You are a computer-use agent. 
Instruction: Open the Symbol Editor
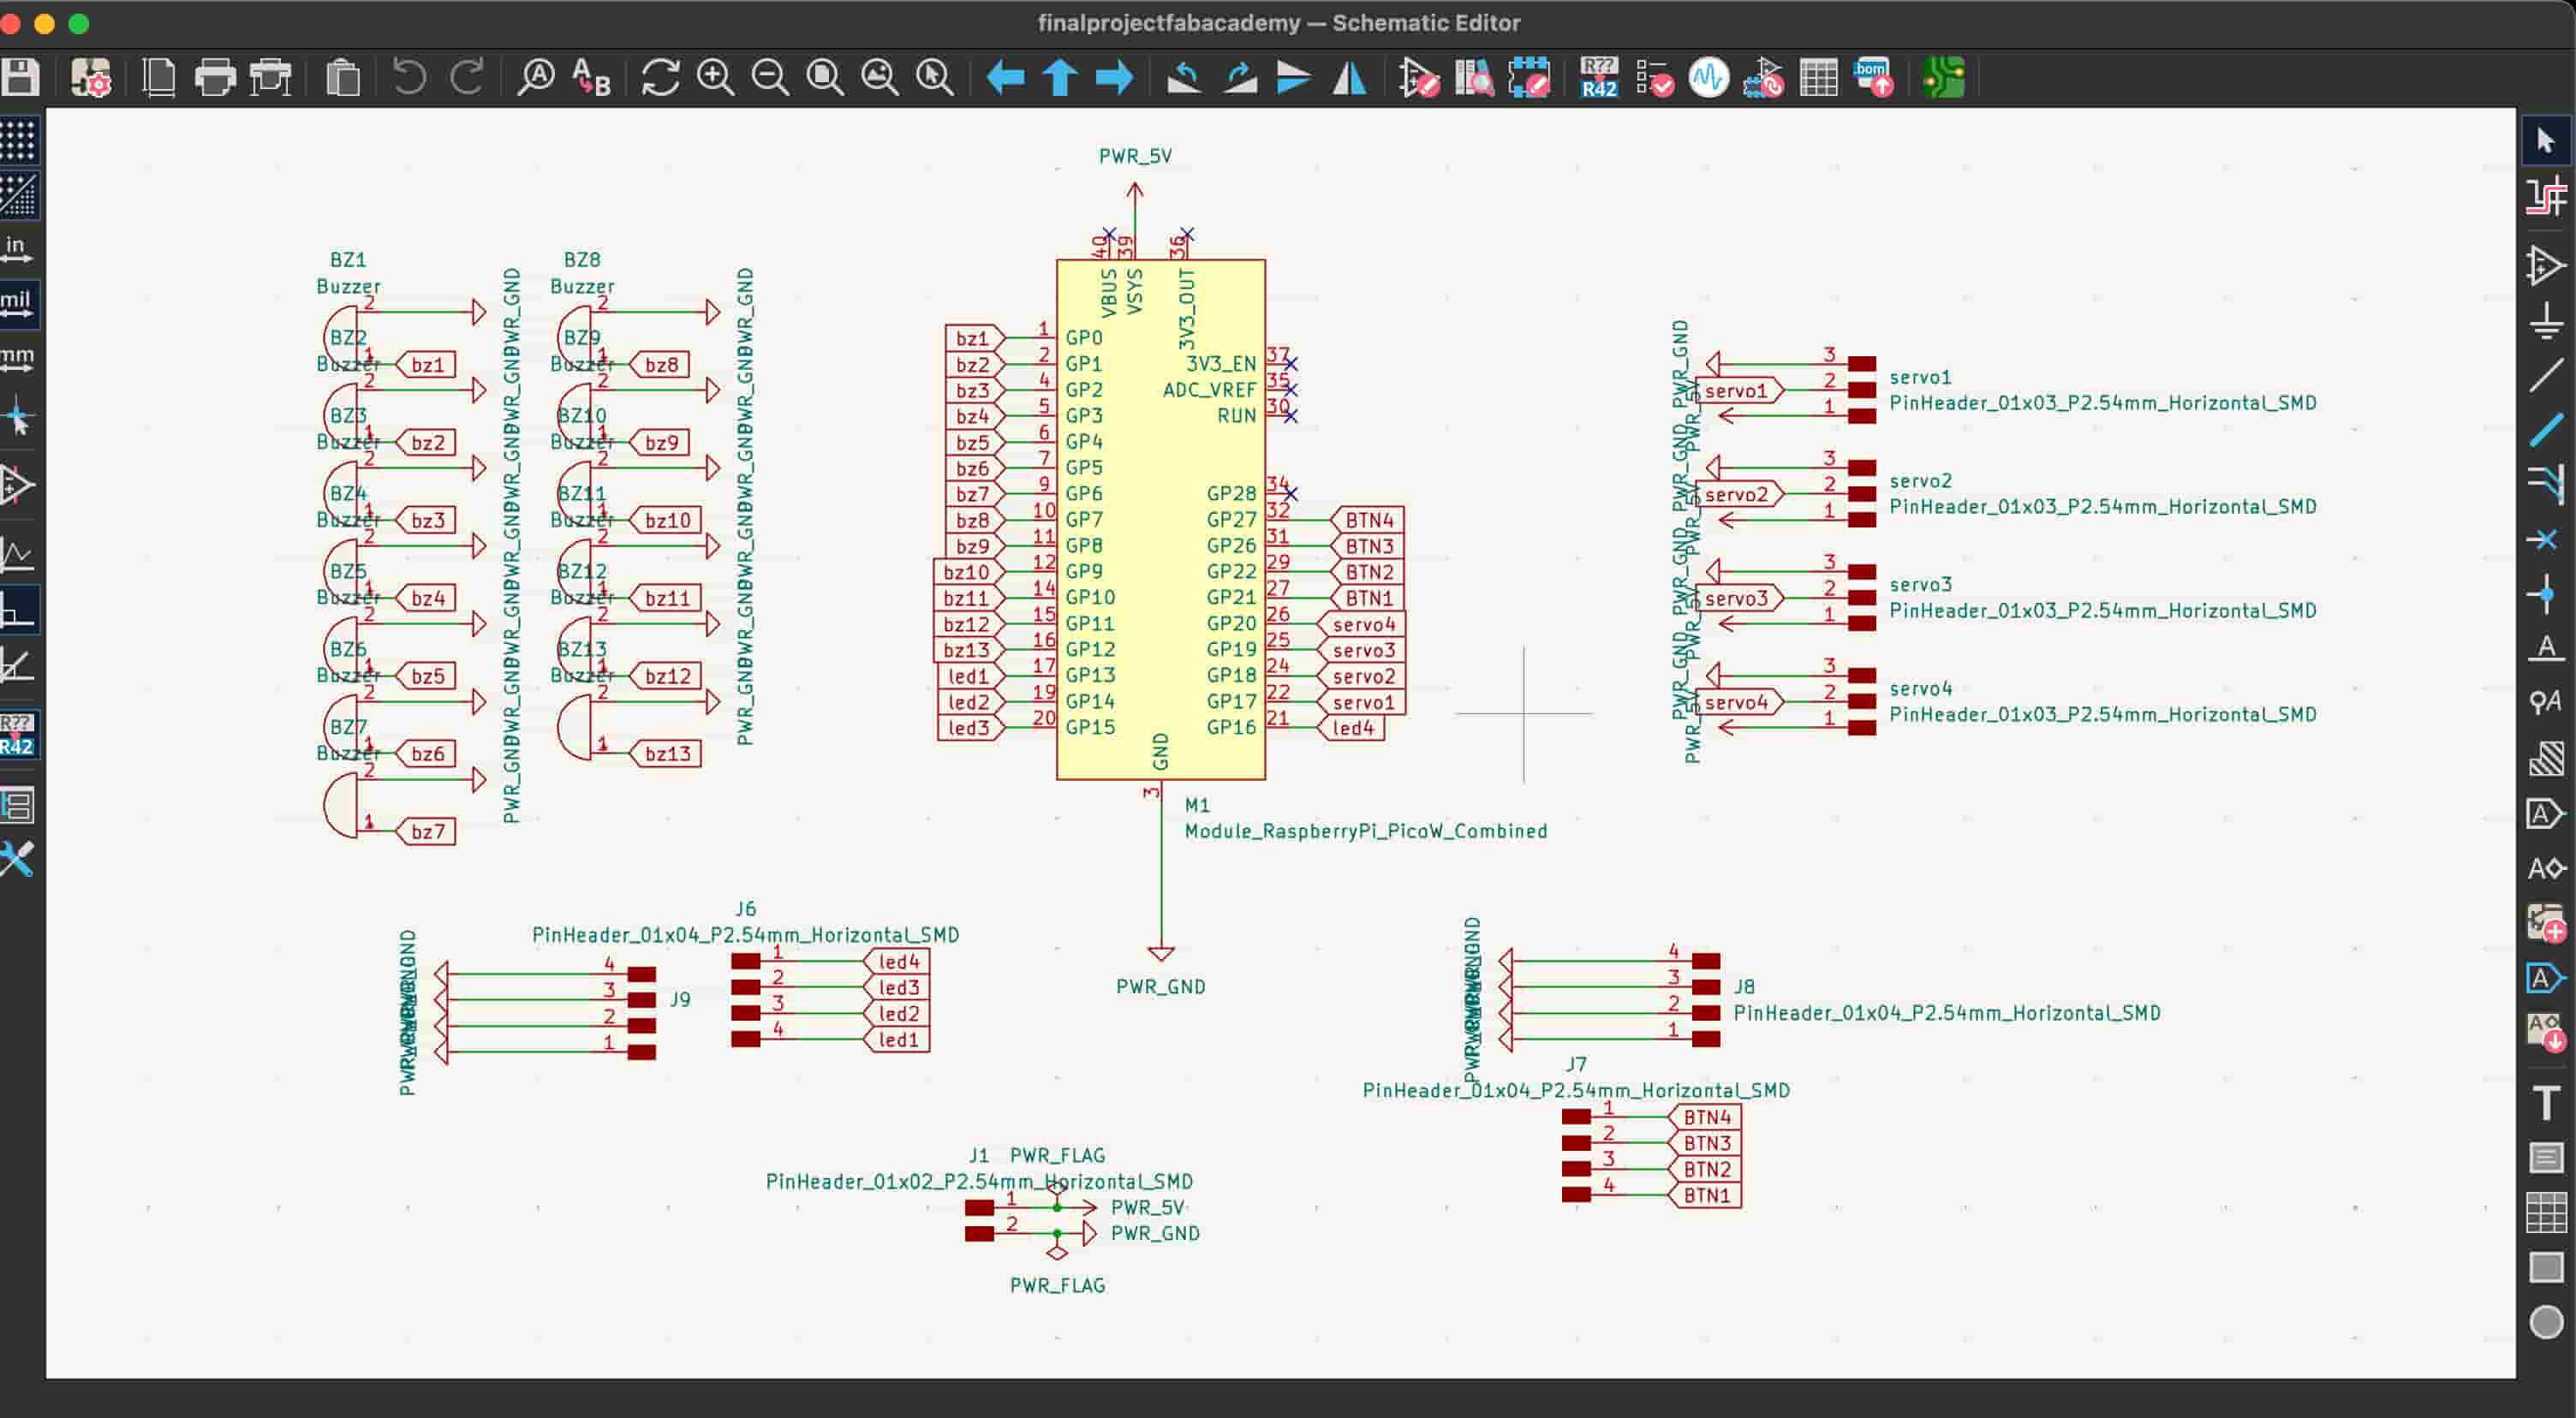[x=1418, y=77]
